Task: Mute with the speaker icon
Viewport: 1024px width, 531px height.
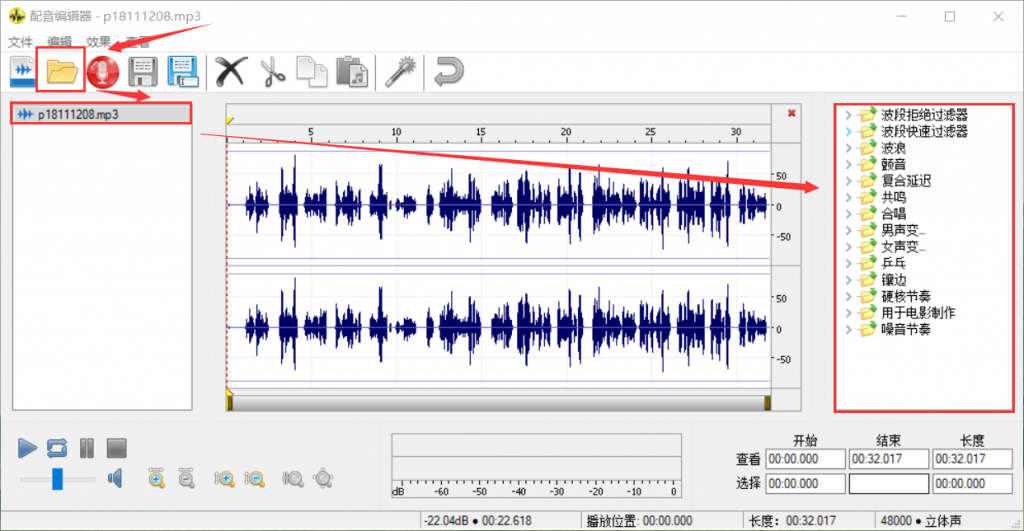Action: pyautogui.click(x=115, y=479)
